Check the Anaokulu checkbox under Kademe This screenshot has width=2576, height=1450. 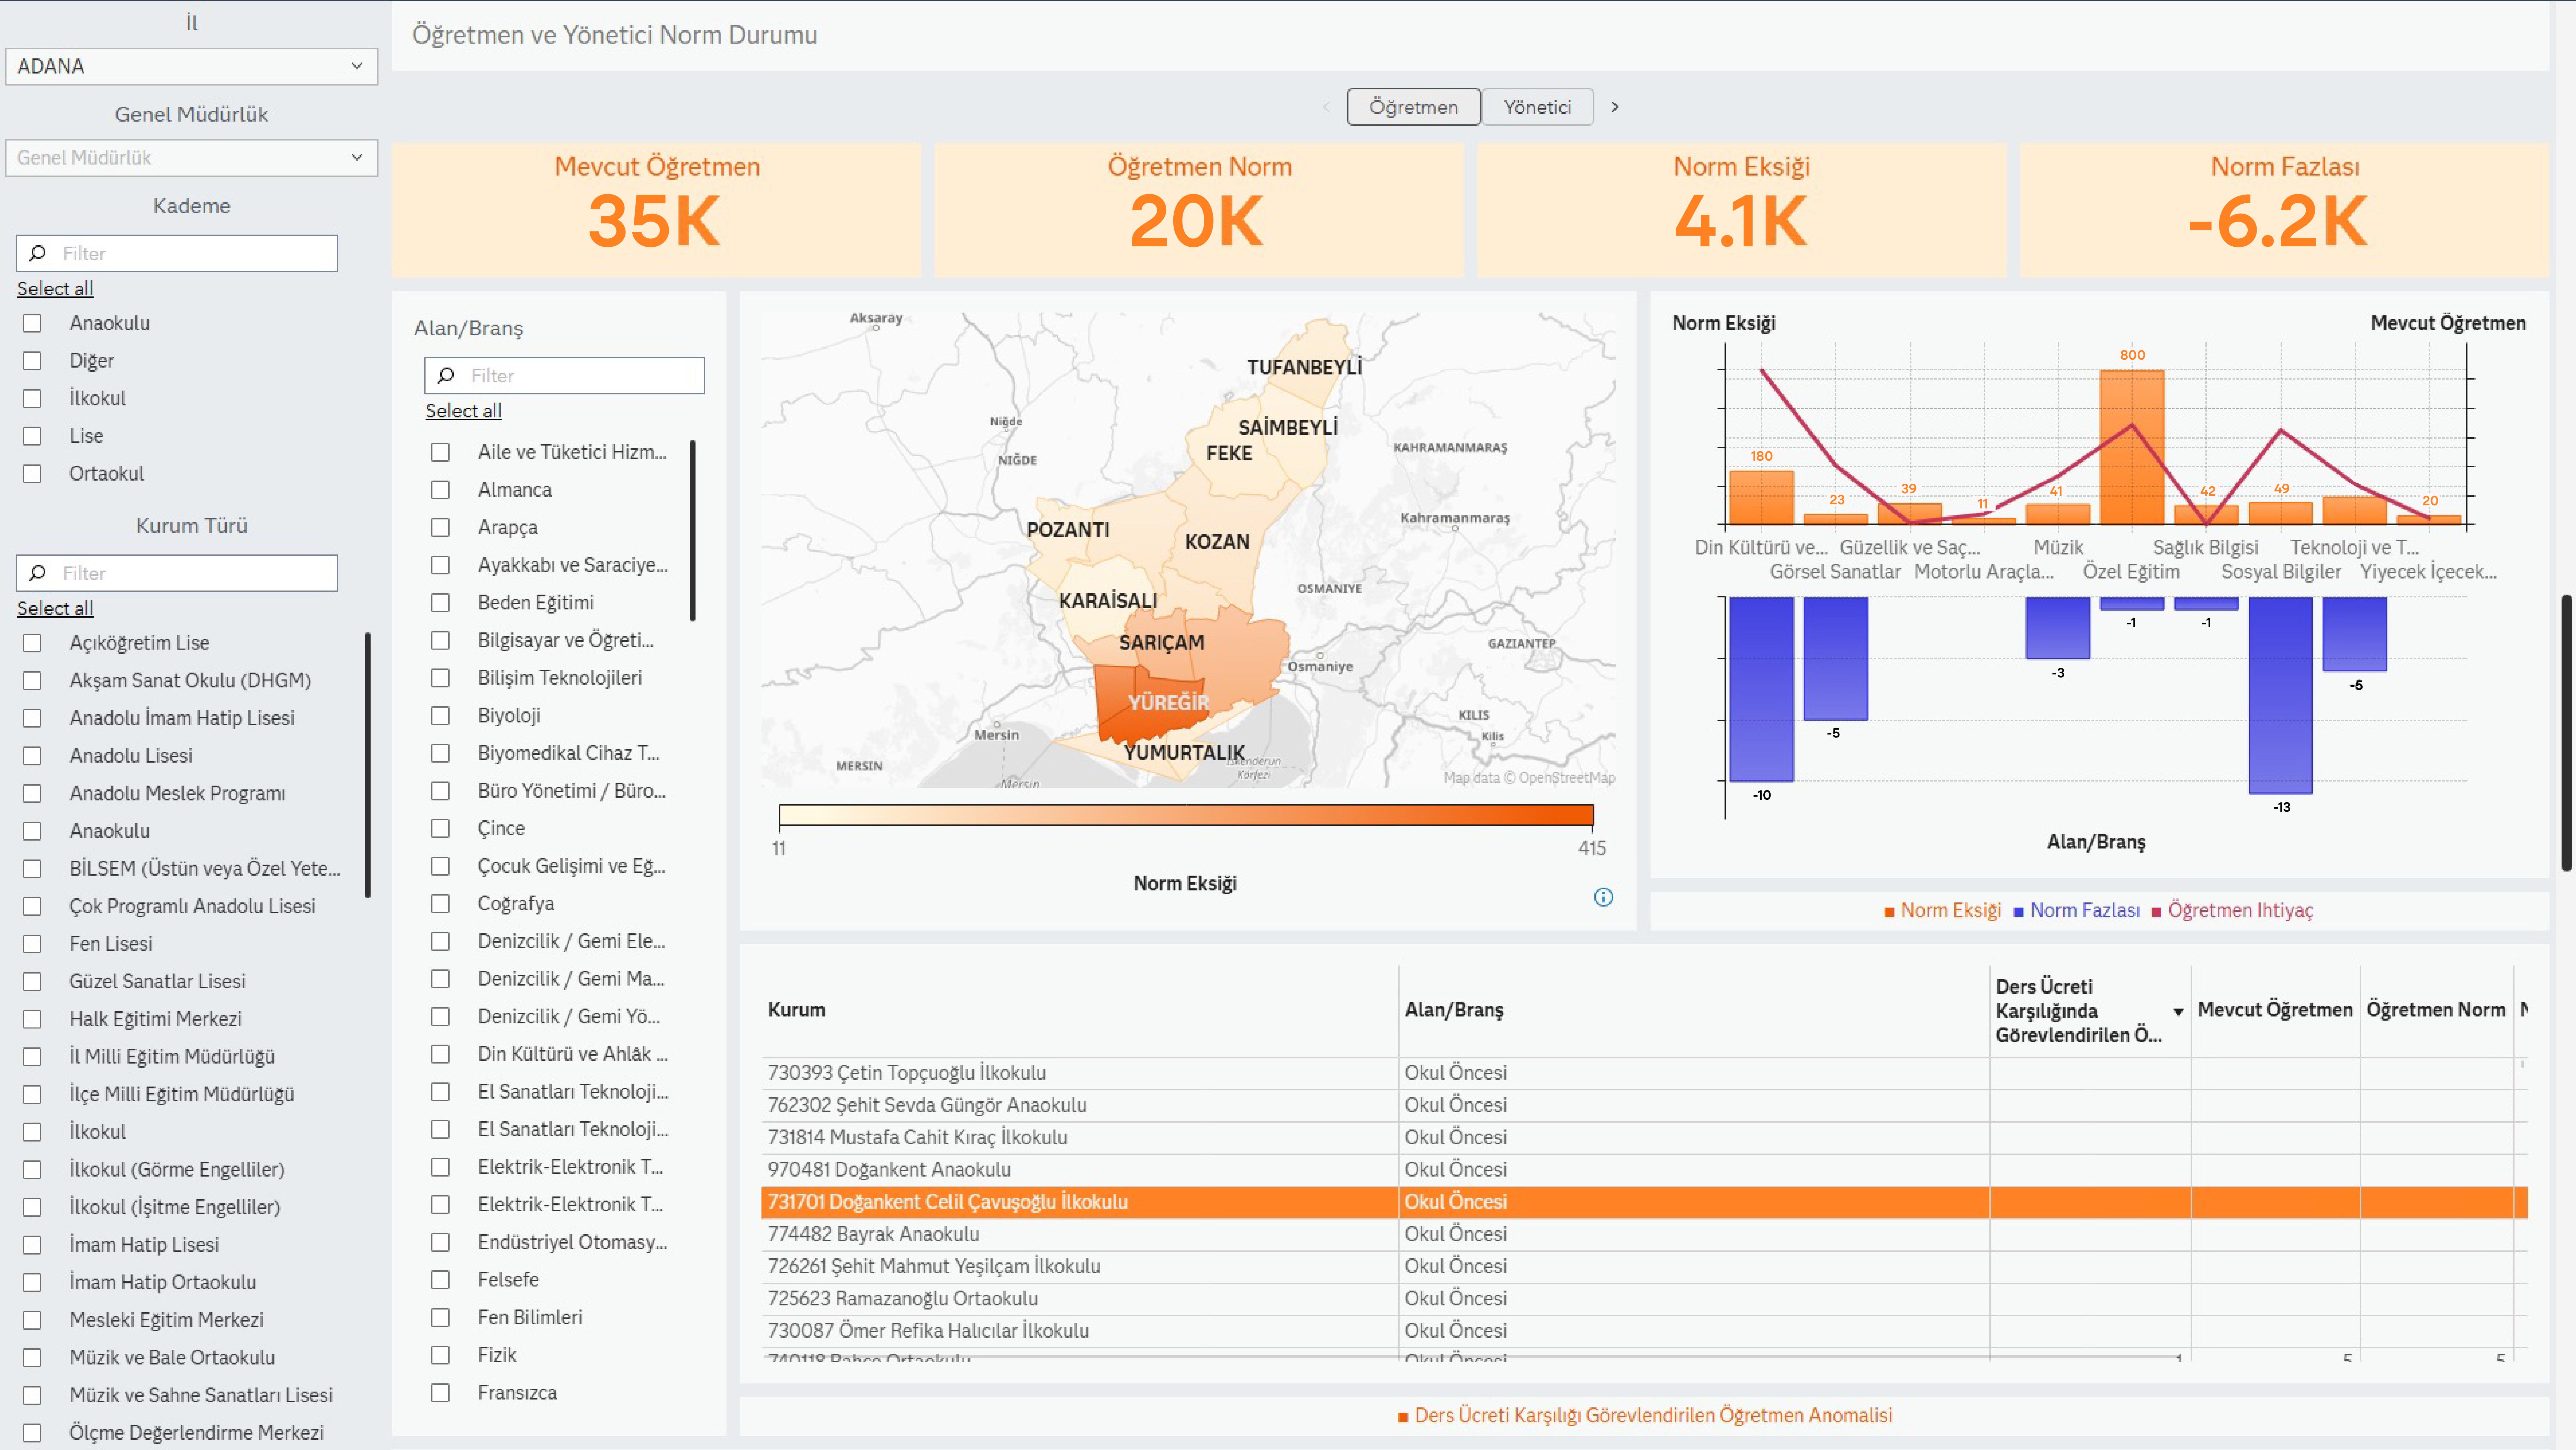[32, 323]
